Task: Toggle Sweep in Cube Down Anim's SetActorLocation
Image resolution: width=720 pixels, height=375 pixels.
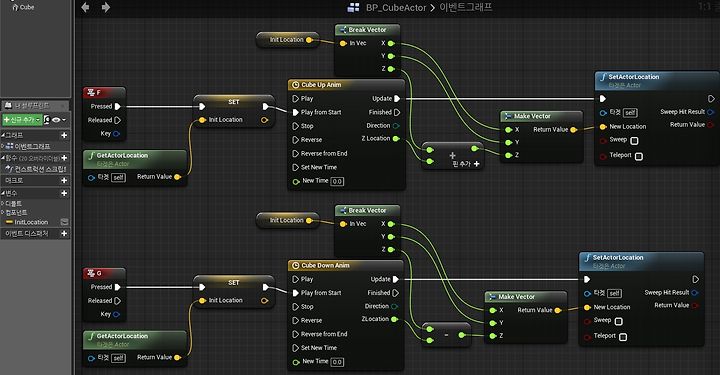Action: (x=619, y=321)
